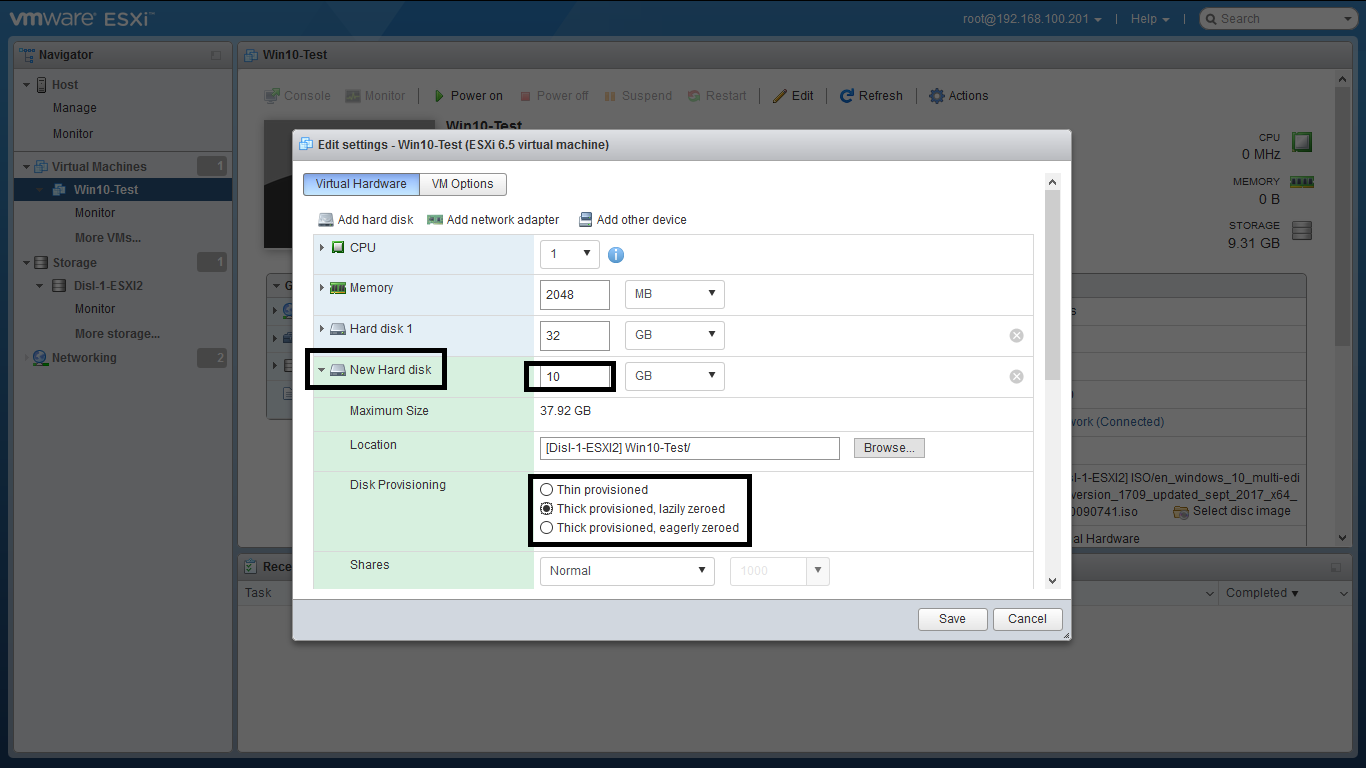Click the Add other device icon
Image resolution: width=1366 pixels, height=768 pixels.
(585, 220)
